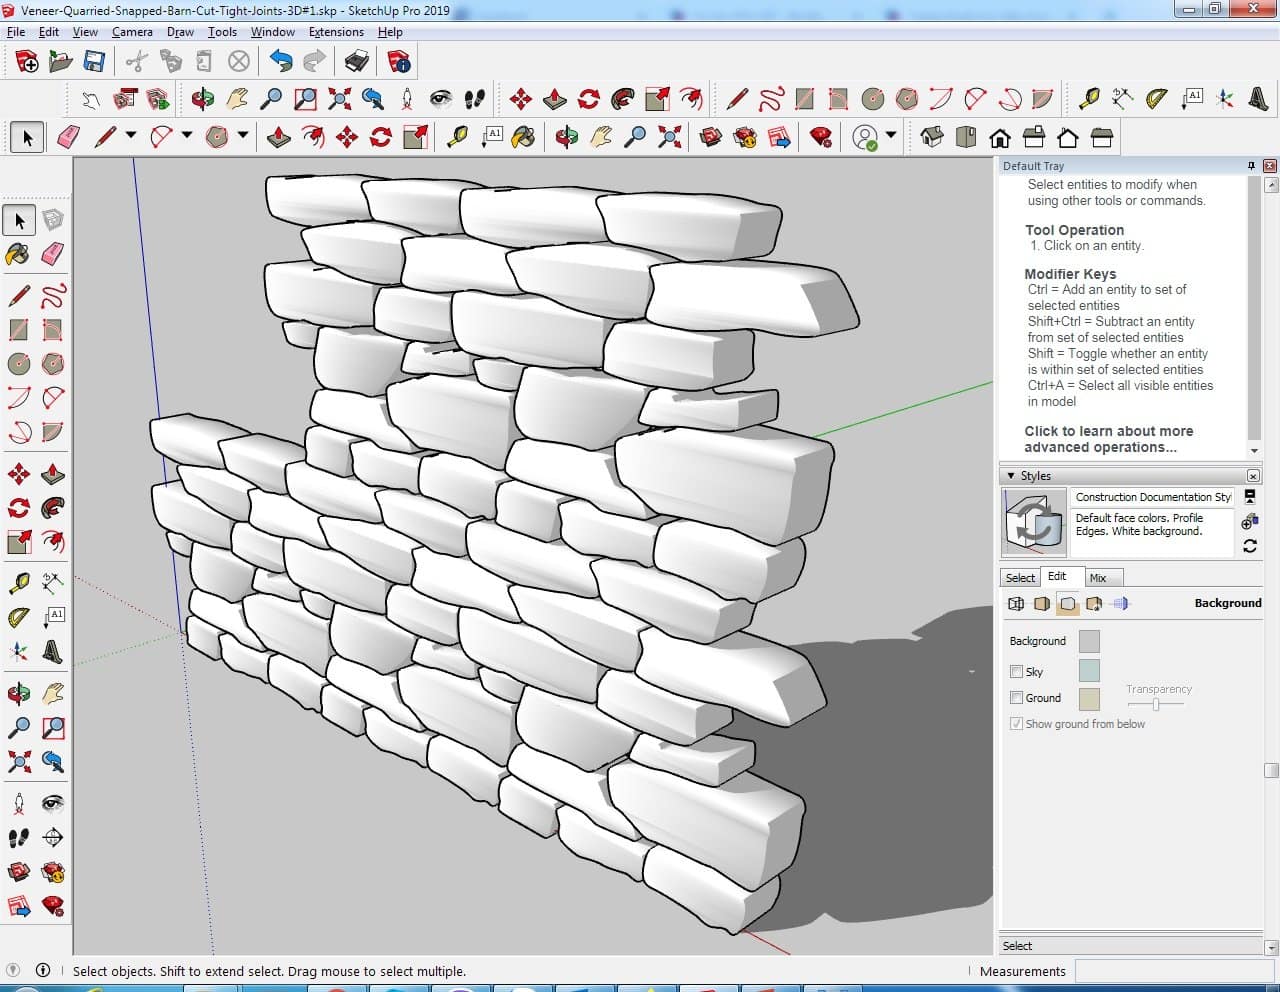
Task: Collapse the Styles panel triangle
Action: 1011,476
